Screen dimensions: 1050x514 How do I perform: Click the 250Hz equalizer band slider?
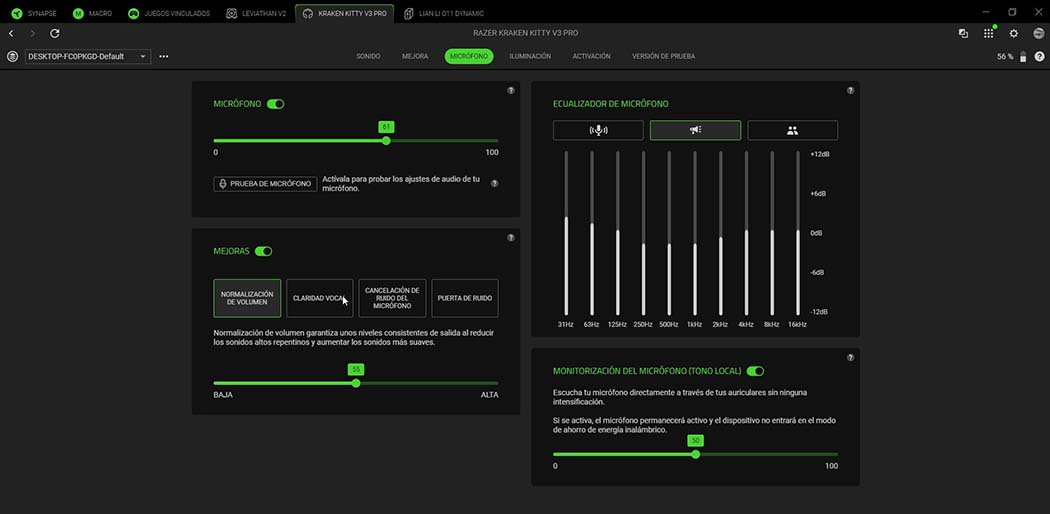coord(644,233)
